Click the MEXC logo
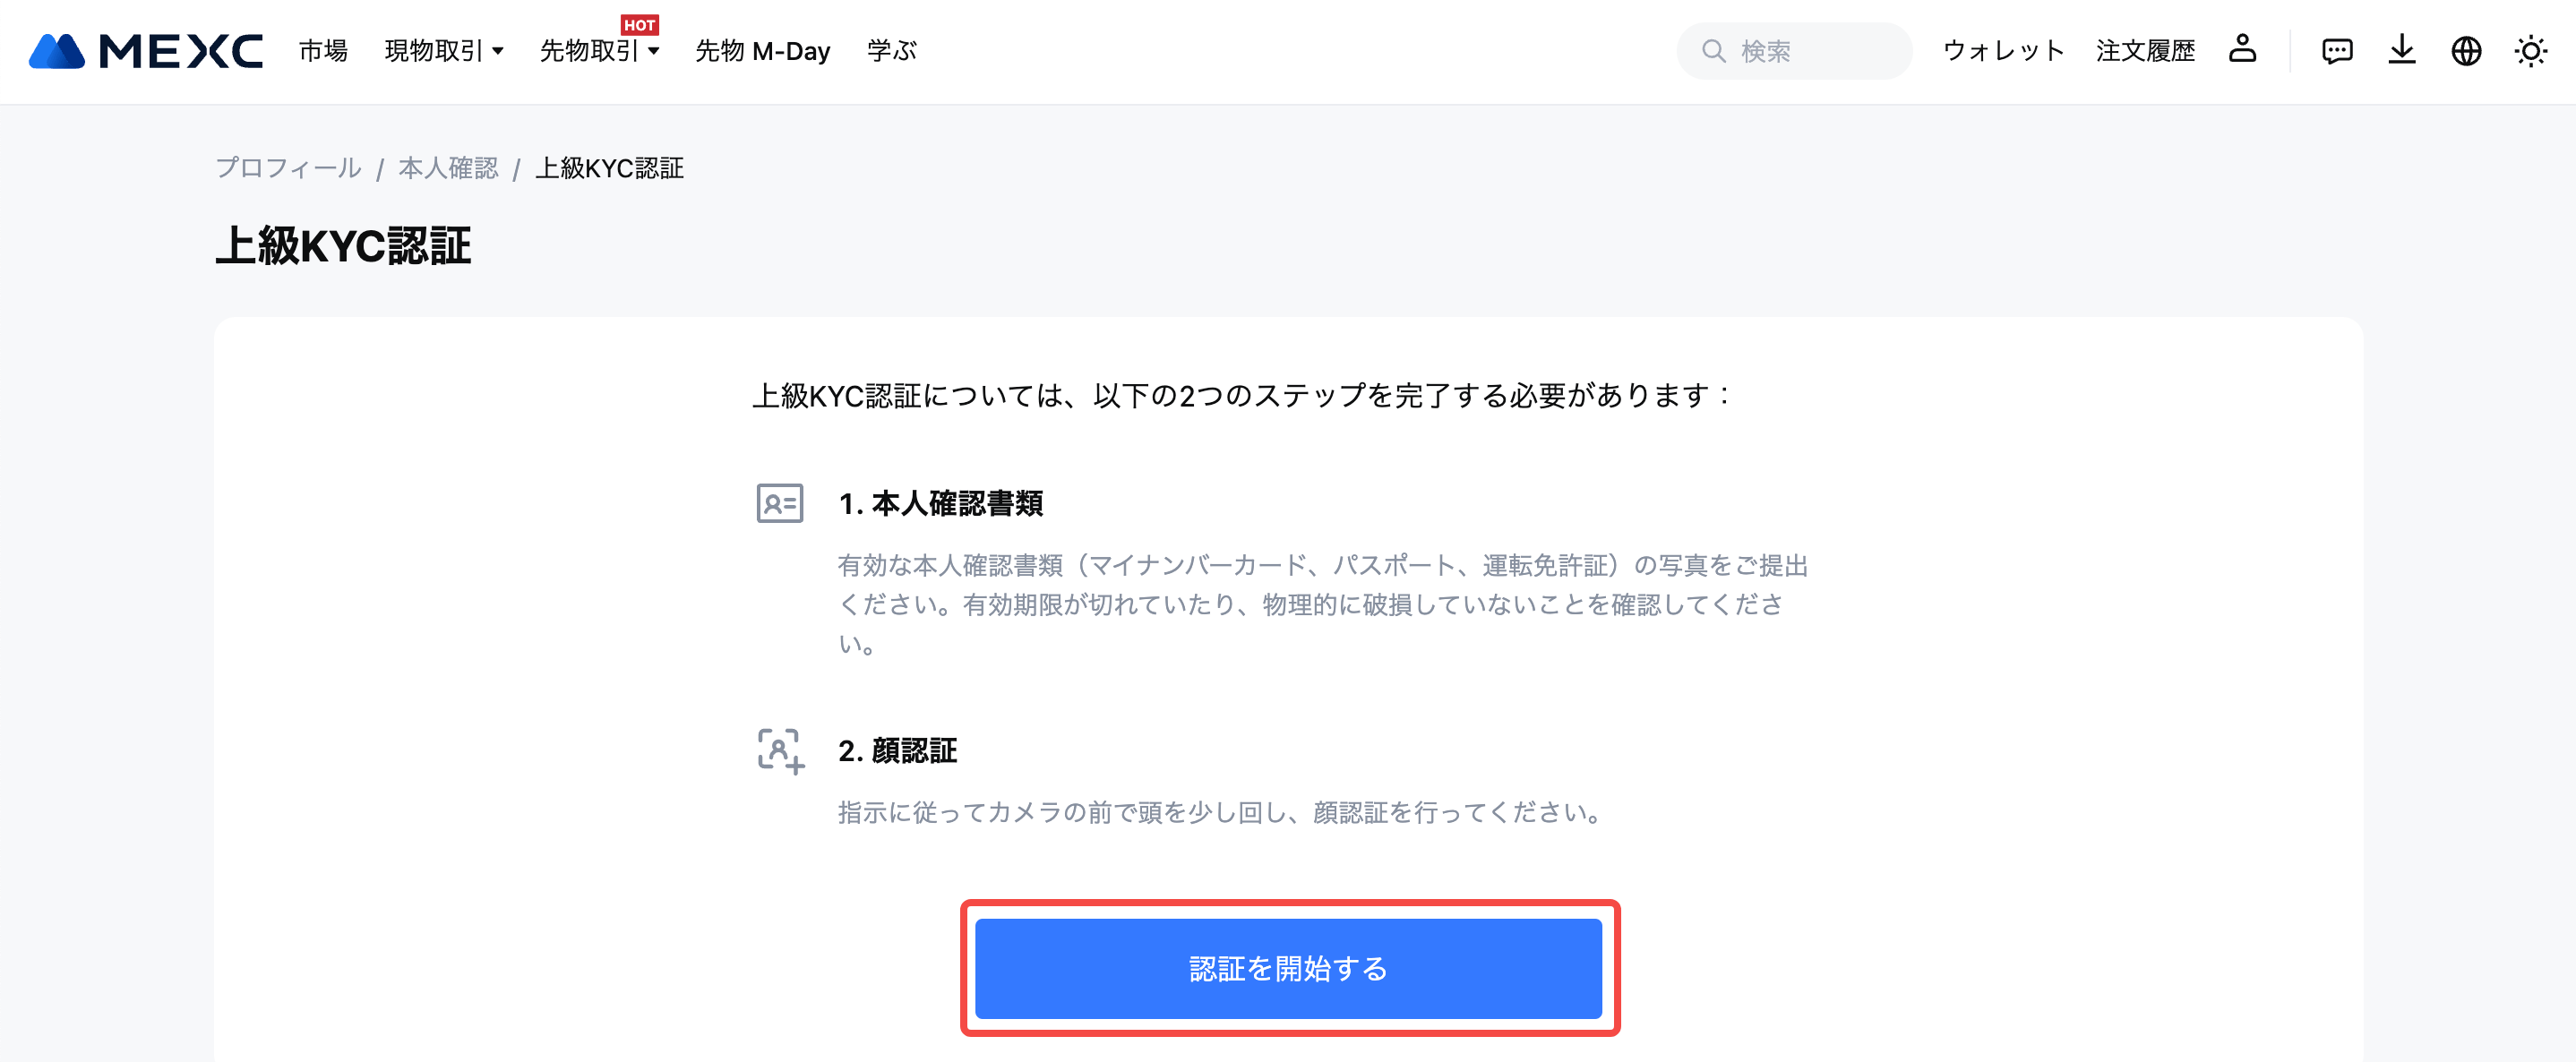This screenshot has height=1062, width=2576. (146, 51)
